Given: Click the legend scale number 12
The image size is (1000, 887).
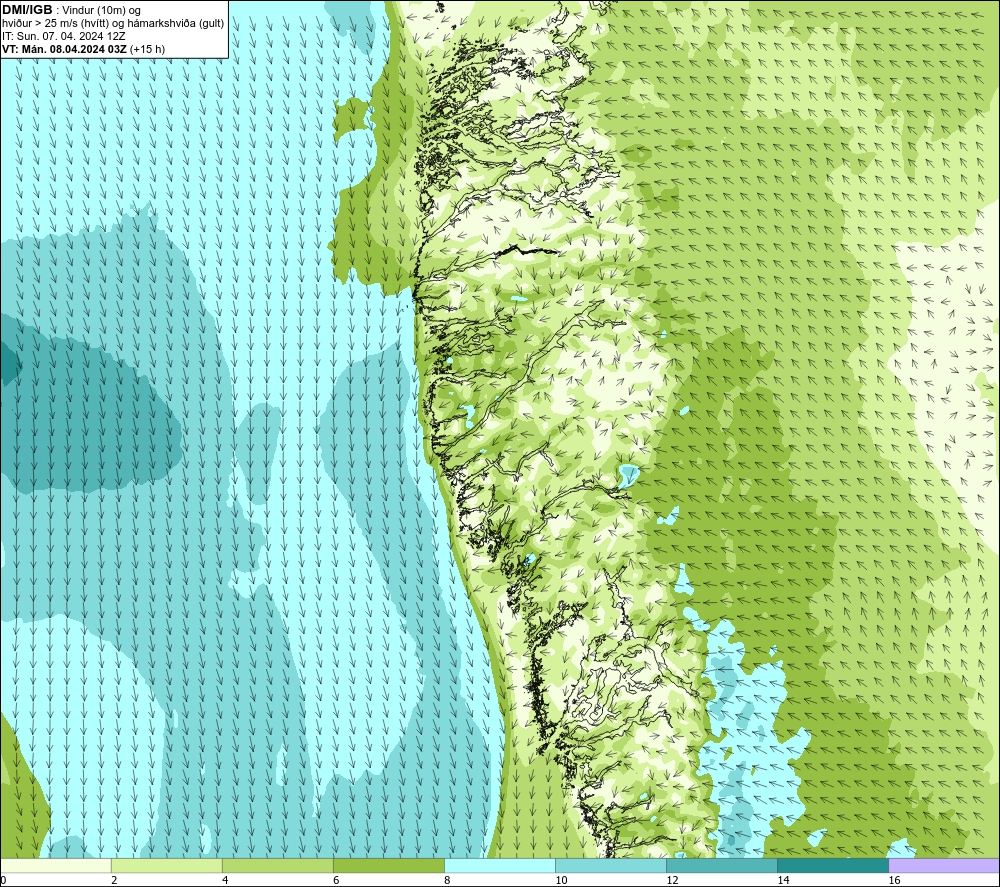Looking at the screenshot, I should (672, 881).
